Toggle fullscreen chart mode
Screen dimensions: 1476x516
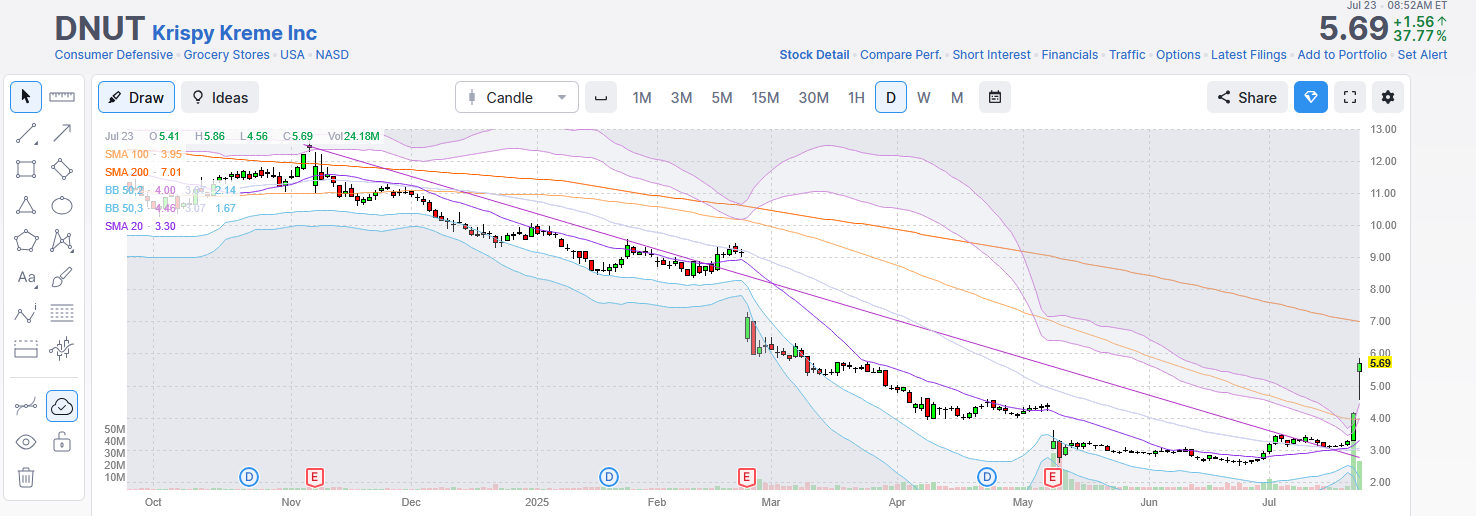pos(1350,97)
